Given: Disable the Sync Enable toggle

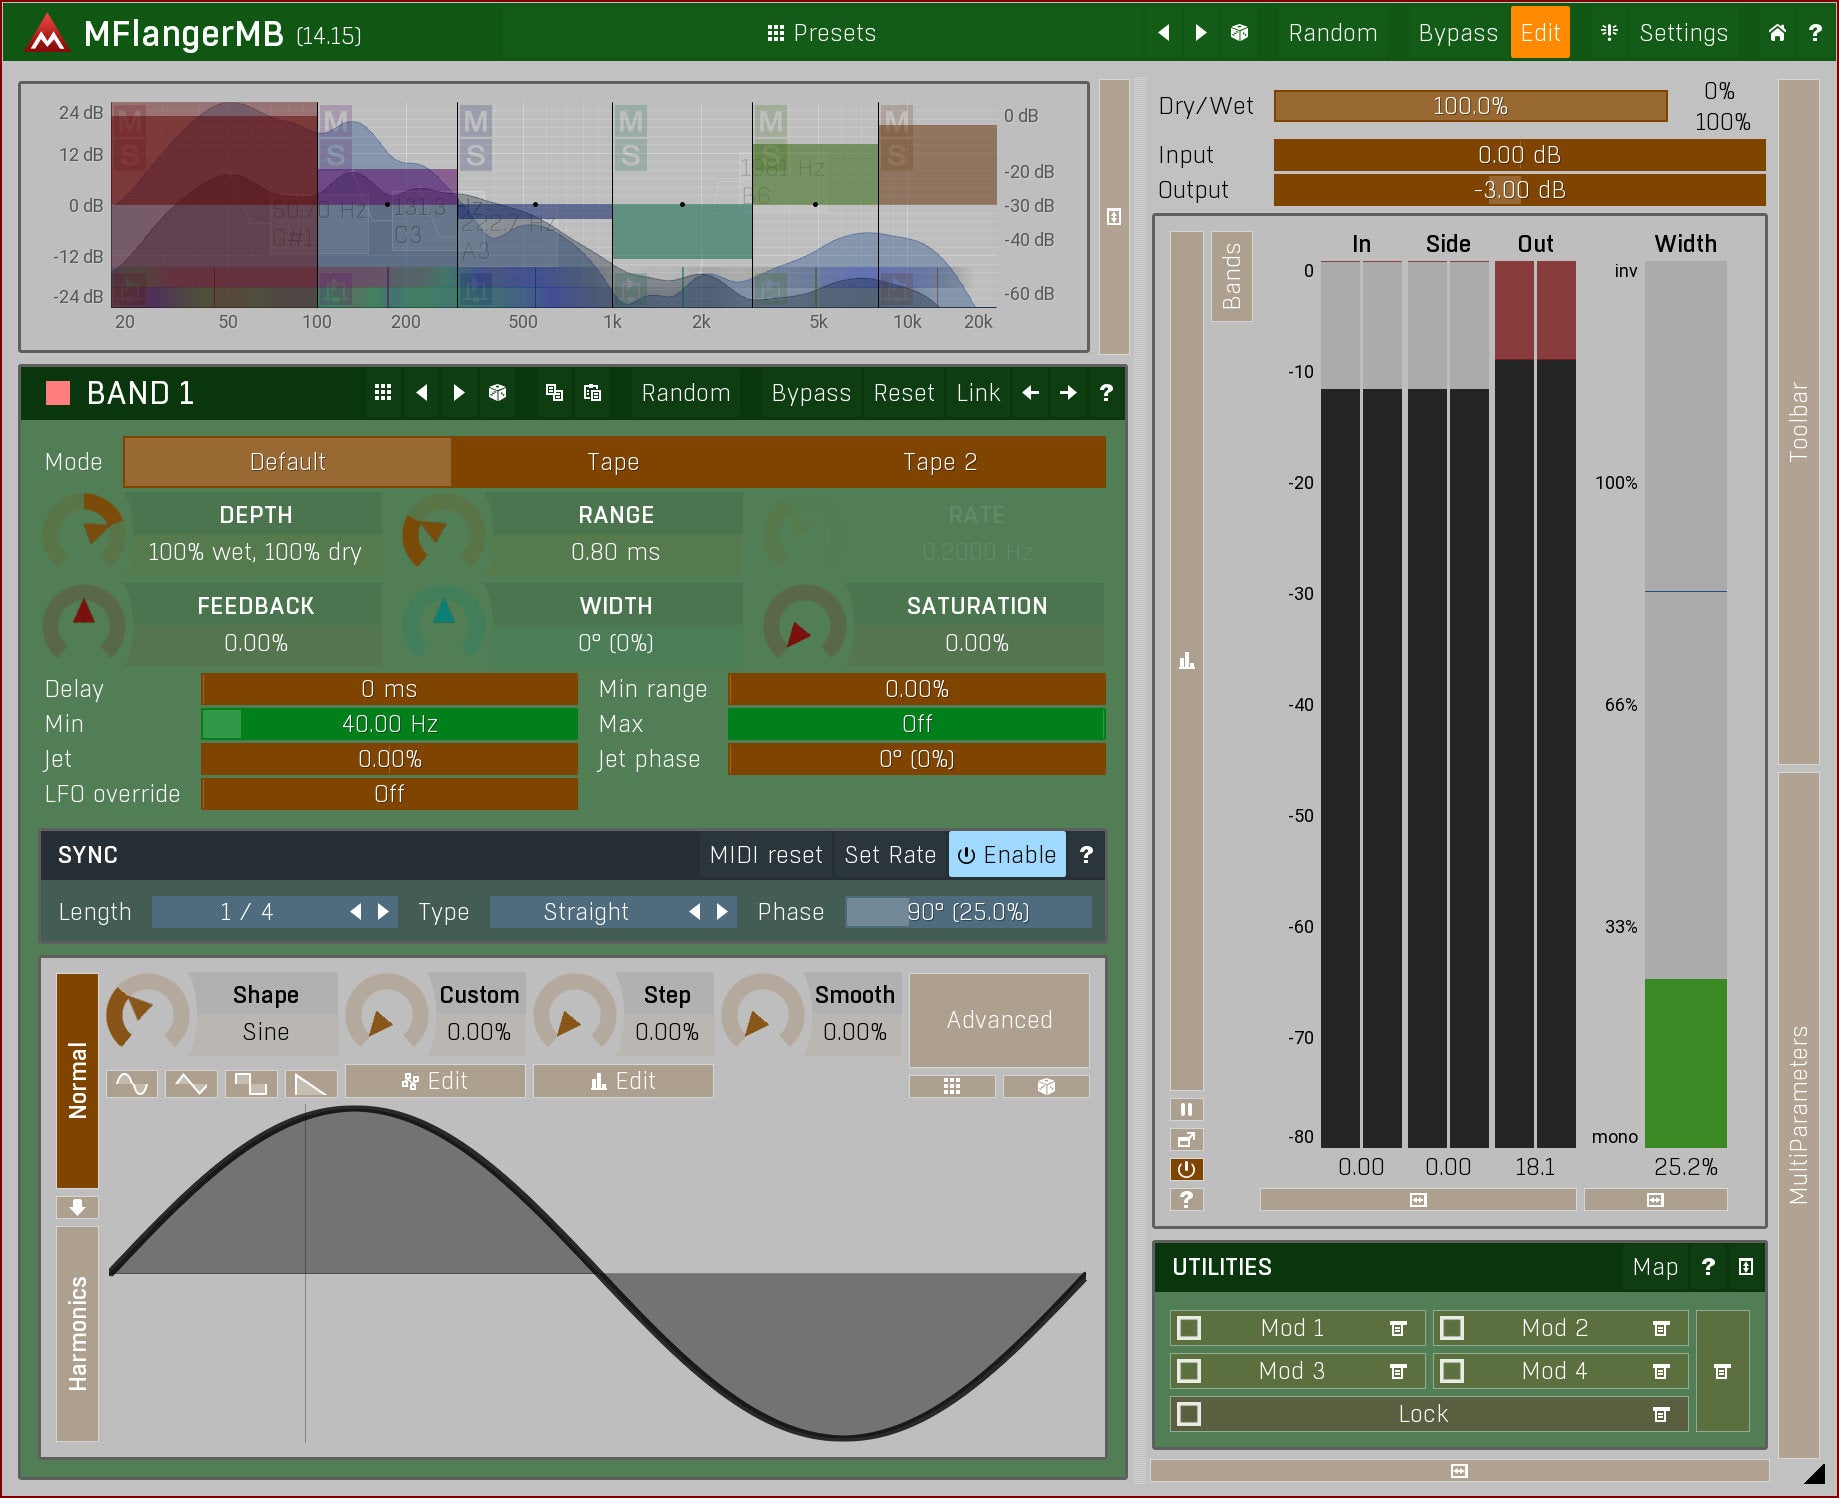Looking at the screenshot, I should (x=1006, y=855).
